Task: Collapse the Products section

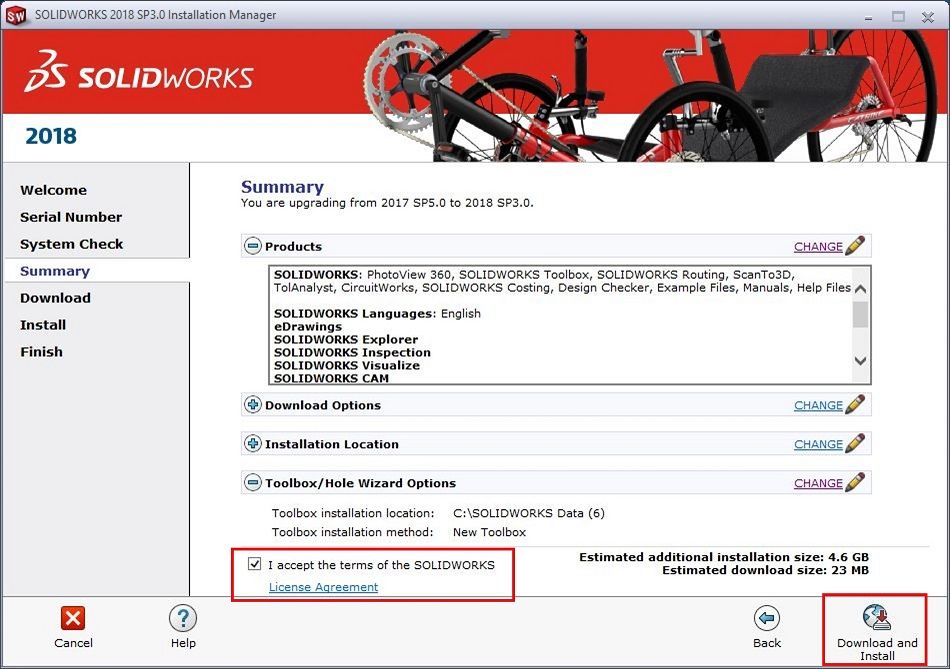Action: 253,246
